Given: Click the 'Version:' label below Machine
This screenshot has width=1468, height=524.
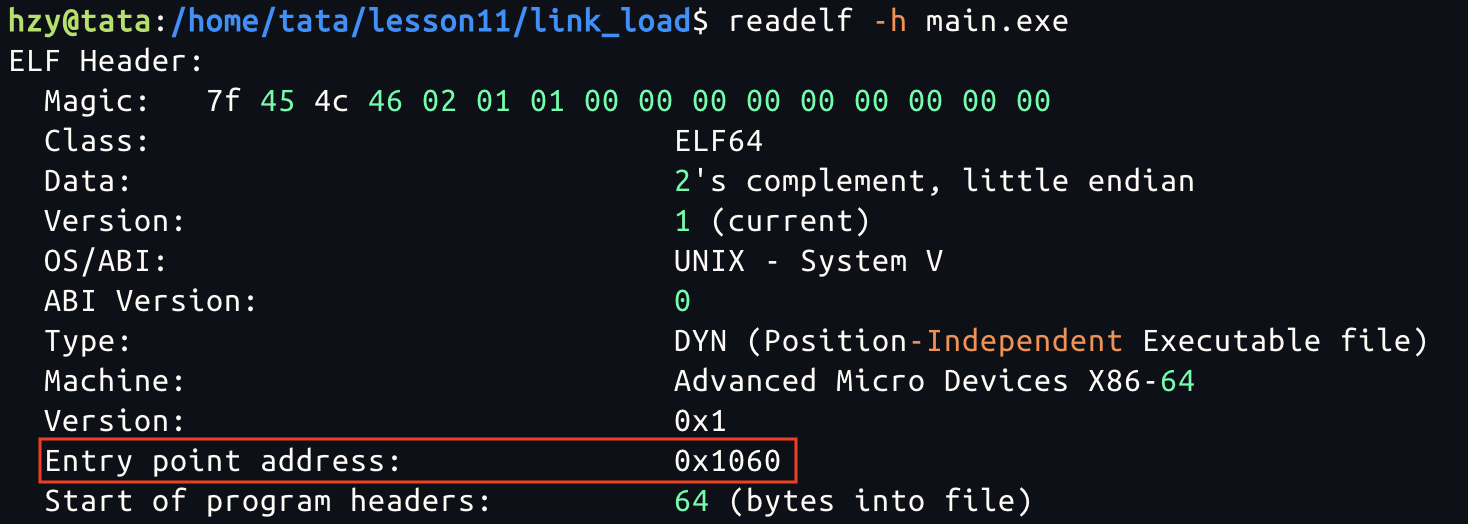Looking at the screenshot, I should point(115,421).
